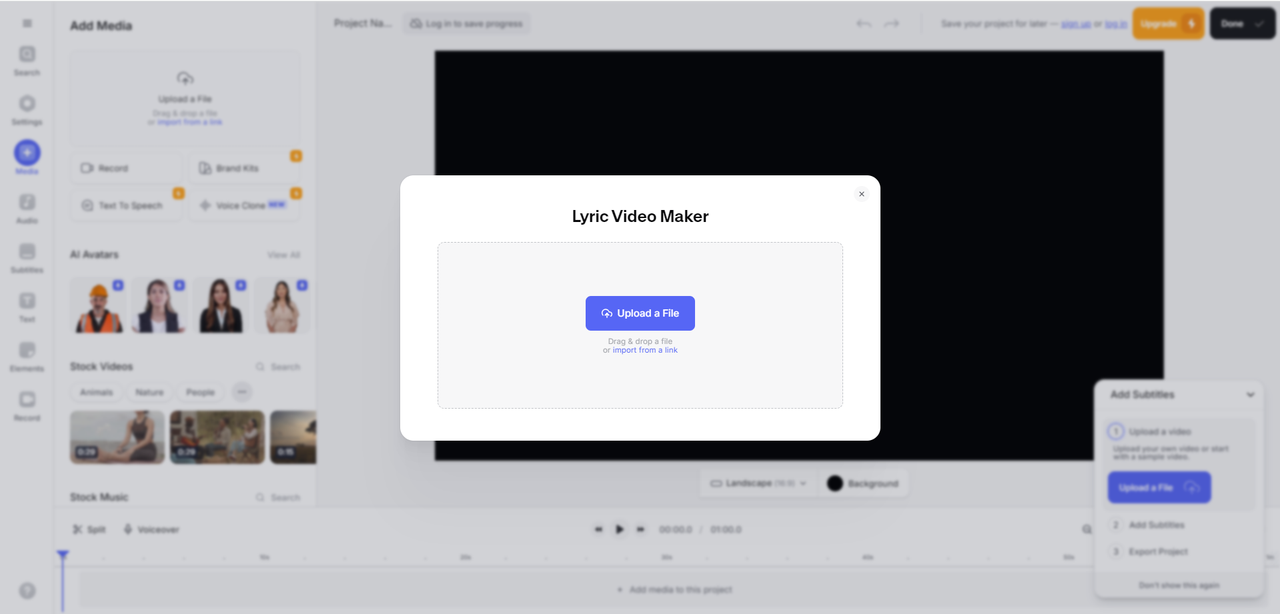Screen dimensions: 1280x614
Task: Open Text To Speech option
Action: point(126,205)
